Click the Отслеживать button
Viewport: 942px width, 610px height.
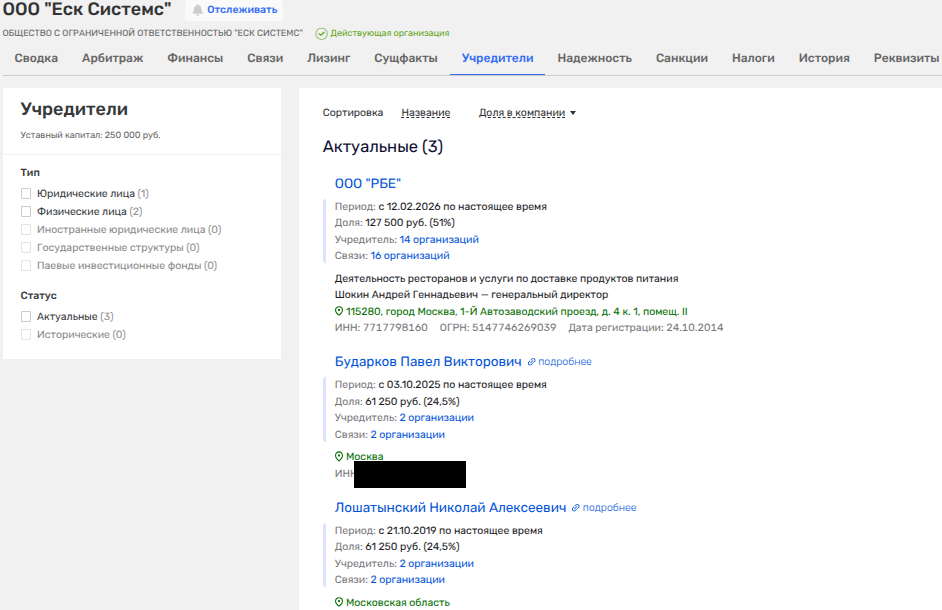click(241, 10)
